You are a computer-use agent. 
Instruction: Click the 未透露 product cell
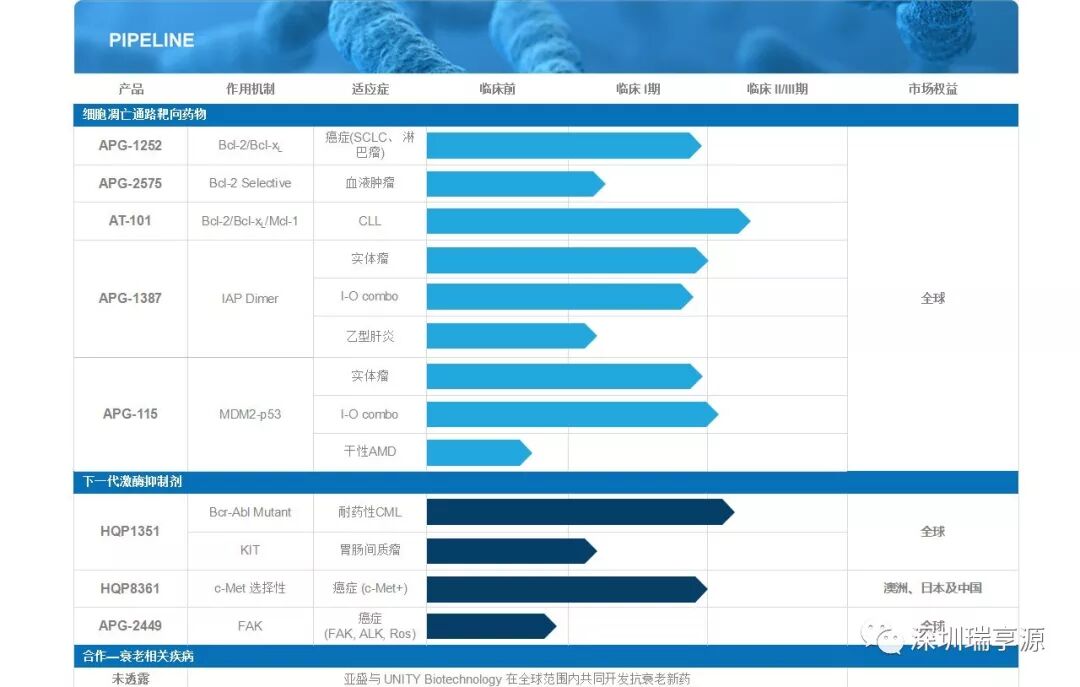point(130,678)
